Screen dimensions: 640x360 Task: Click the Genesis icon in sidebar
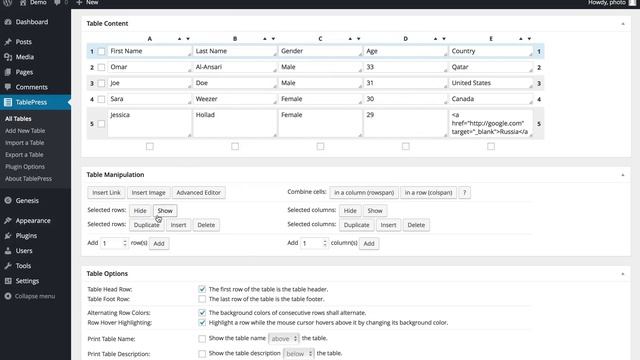tap(8, 200)
